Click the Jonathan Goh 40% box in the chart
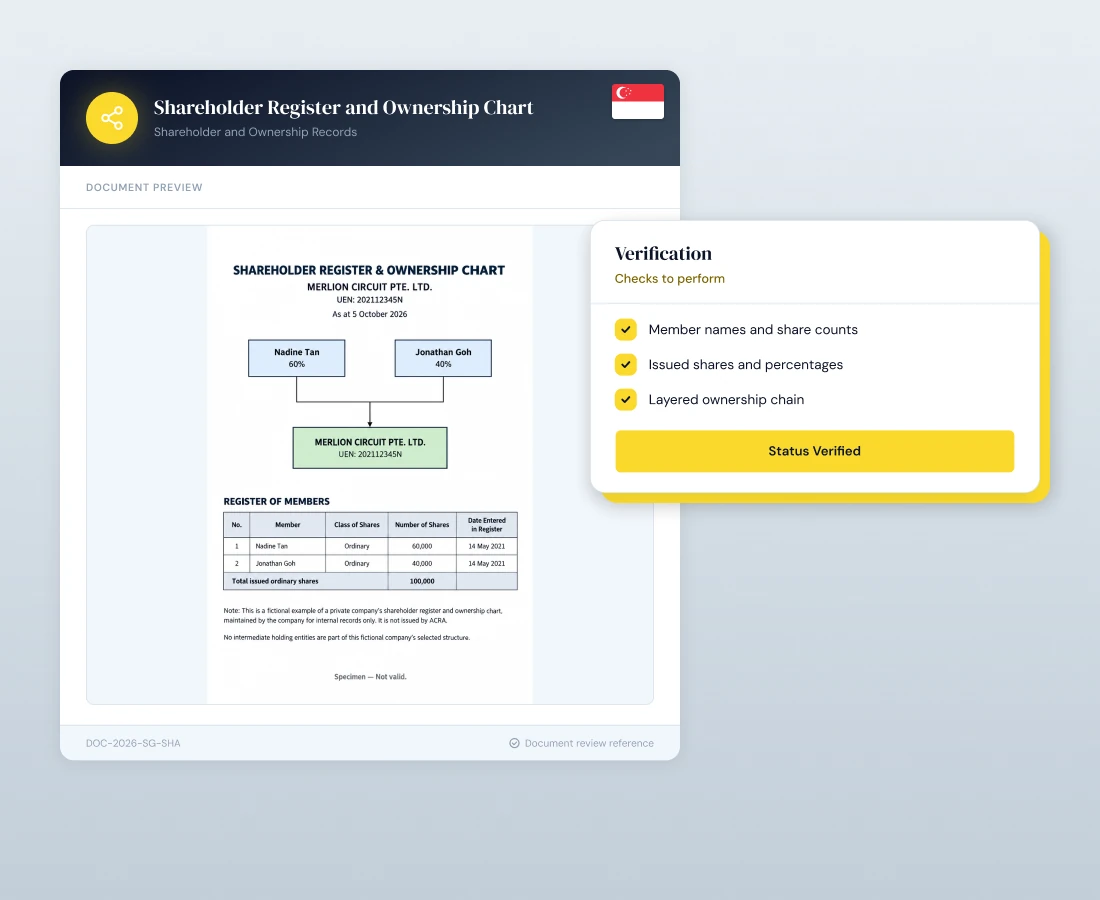Viewport: 1100px width, 900px height. [443, 358]
